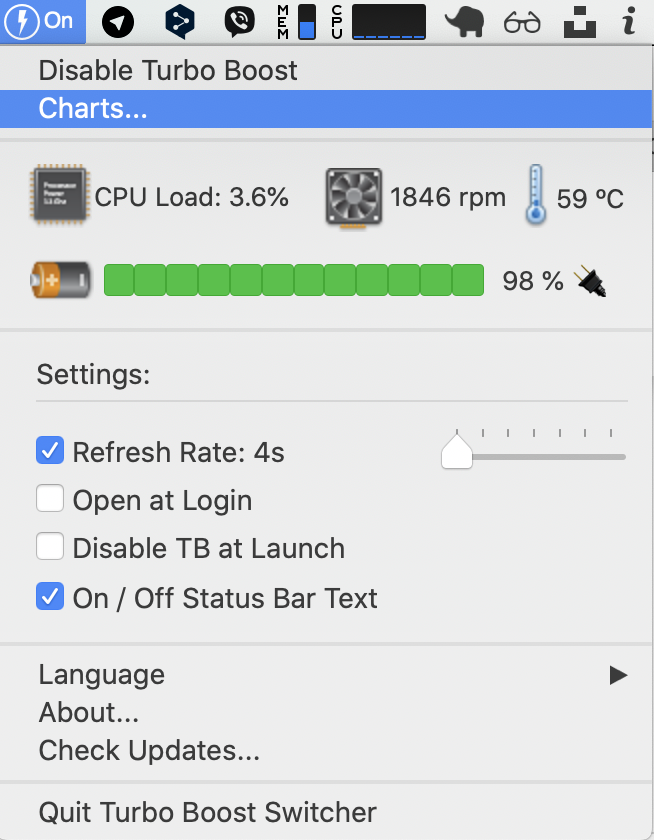Click the Turbo Boost lightning icon in menu bar
Screen dimensions: 654x840
22,20
